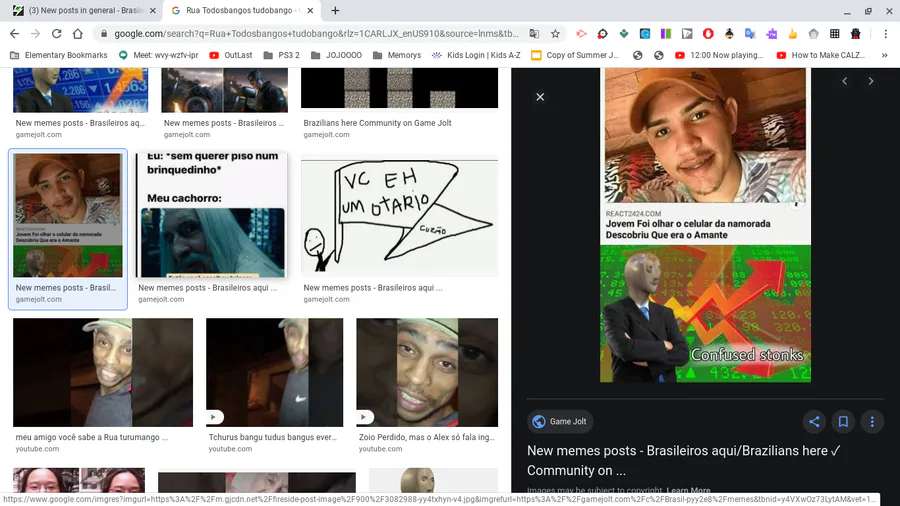
Task: Show the previous image in preview panel
Action: coord(844,81)
